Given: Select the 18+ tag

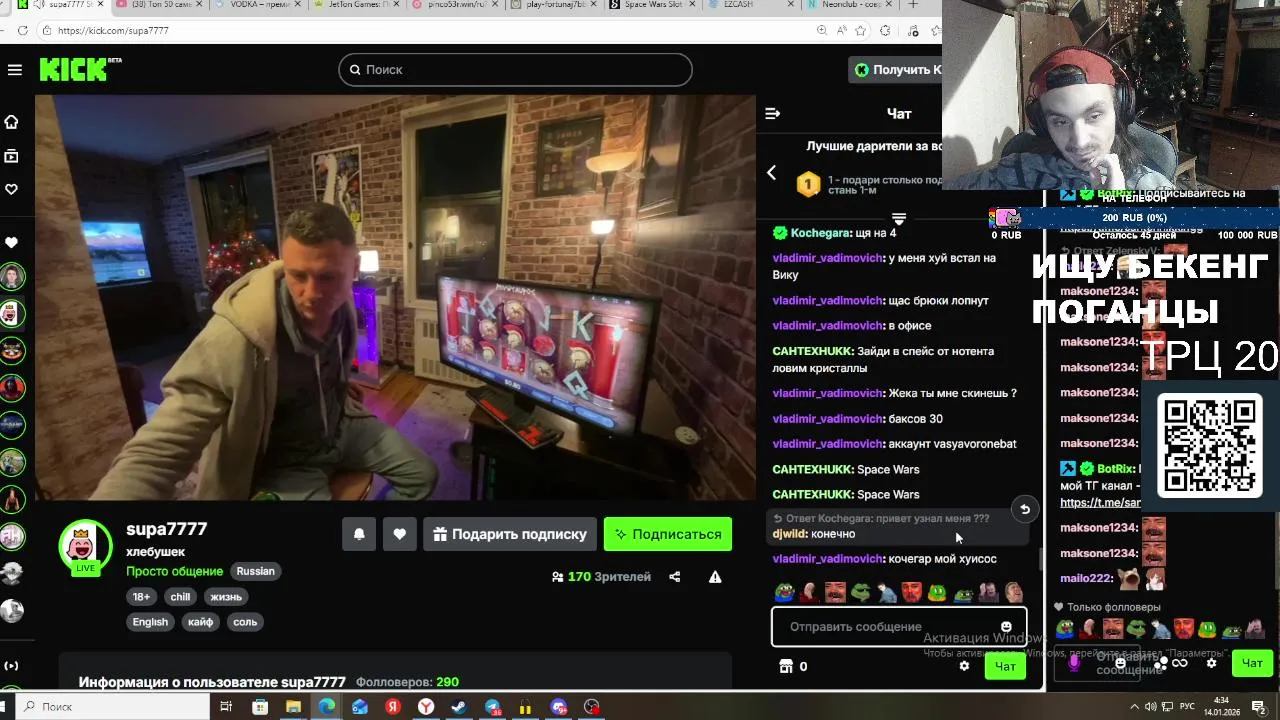Looking at the screenshot, I should click(141, 597).
